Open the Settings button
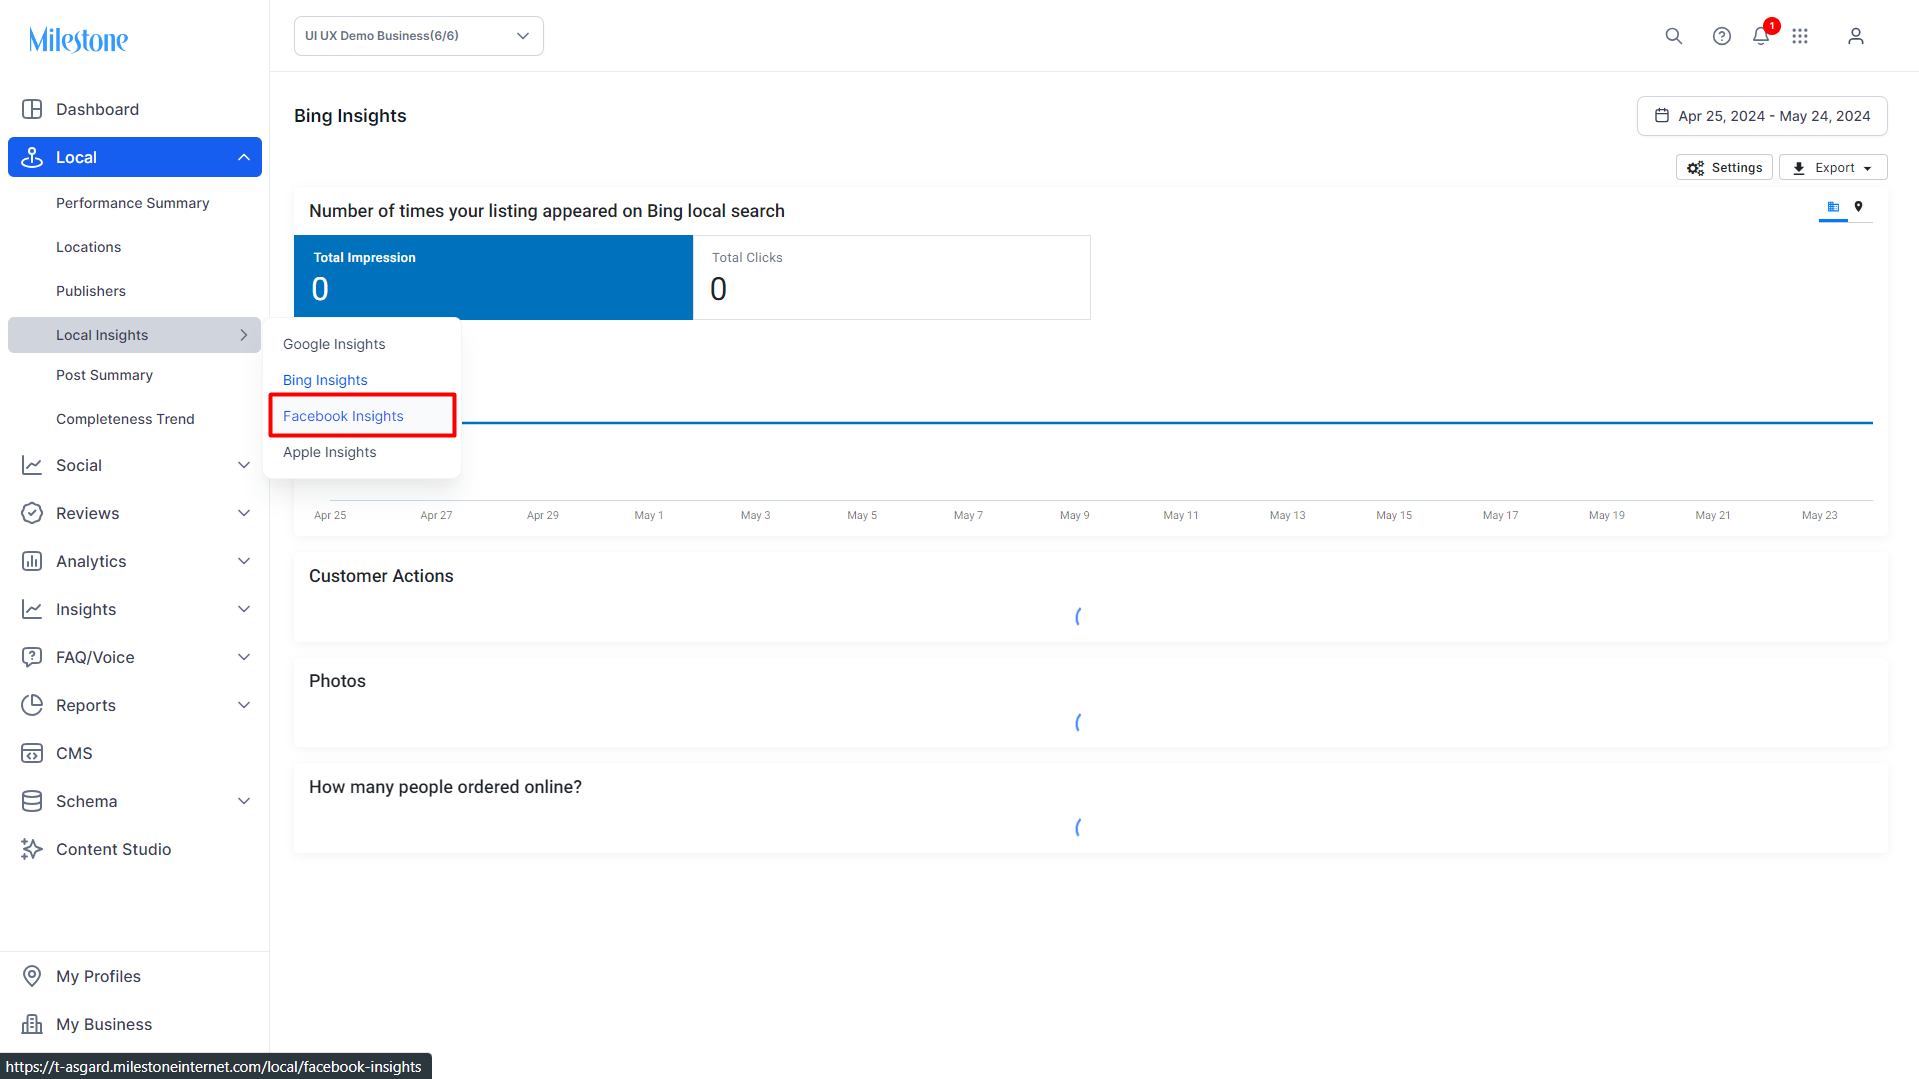The width and height of the screenshot is (1919, 1079). pos(1724,168)
